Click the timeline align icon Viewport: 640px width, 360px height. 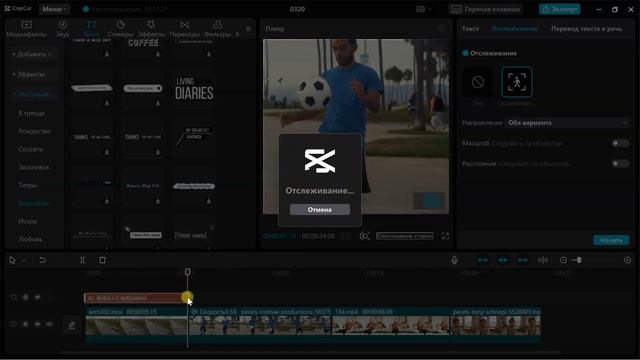click(543, 260)
